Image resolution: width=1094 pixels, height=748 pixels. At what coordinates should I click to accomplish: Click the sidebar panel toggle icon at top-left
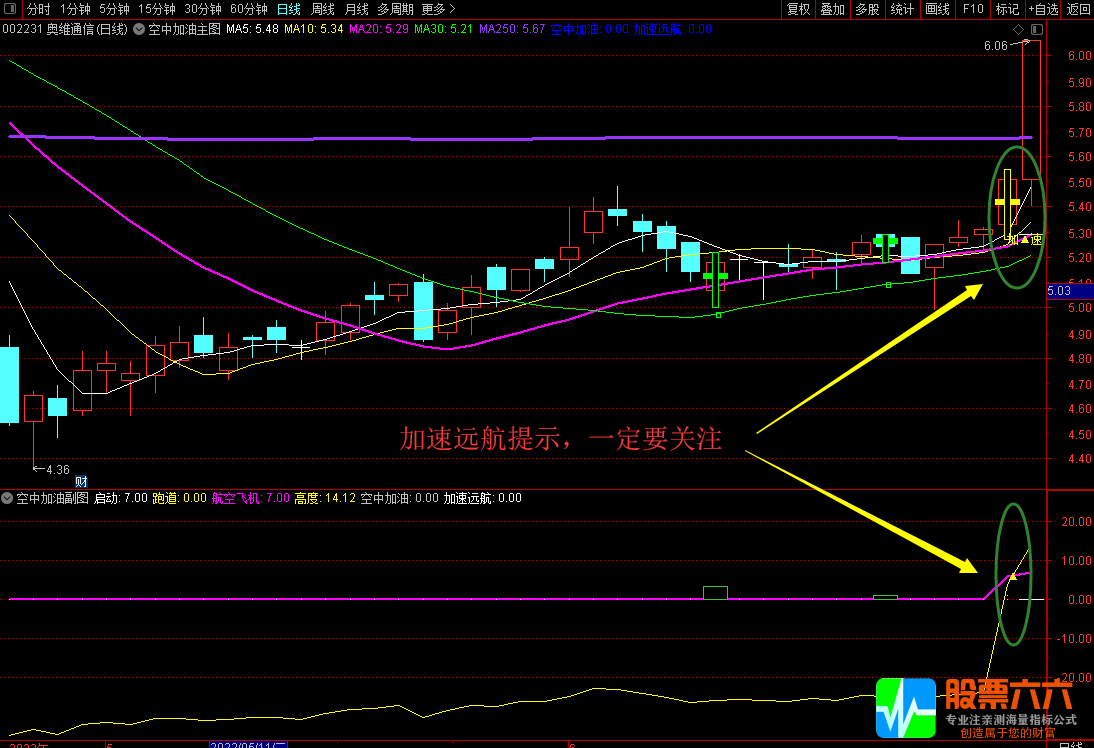coord(11,9)
